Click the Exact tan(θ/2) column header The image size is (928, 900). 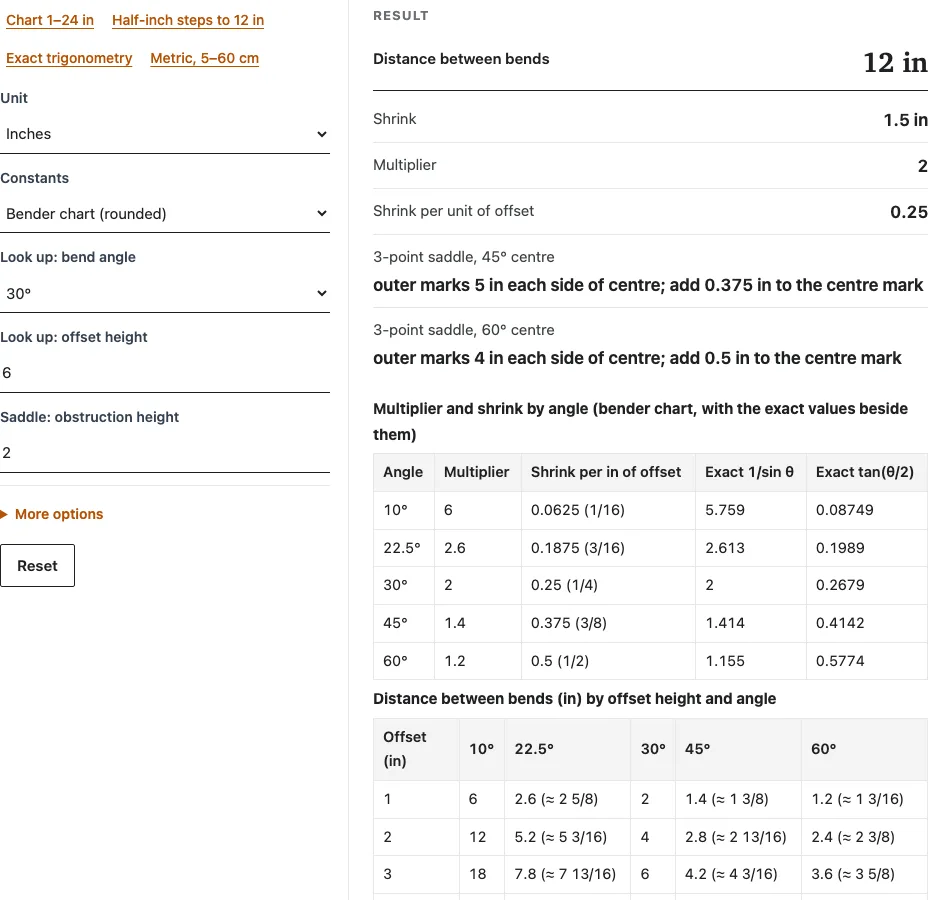point(865,472)
